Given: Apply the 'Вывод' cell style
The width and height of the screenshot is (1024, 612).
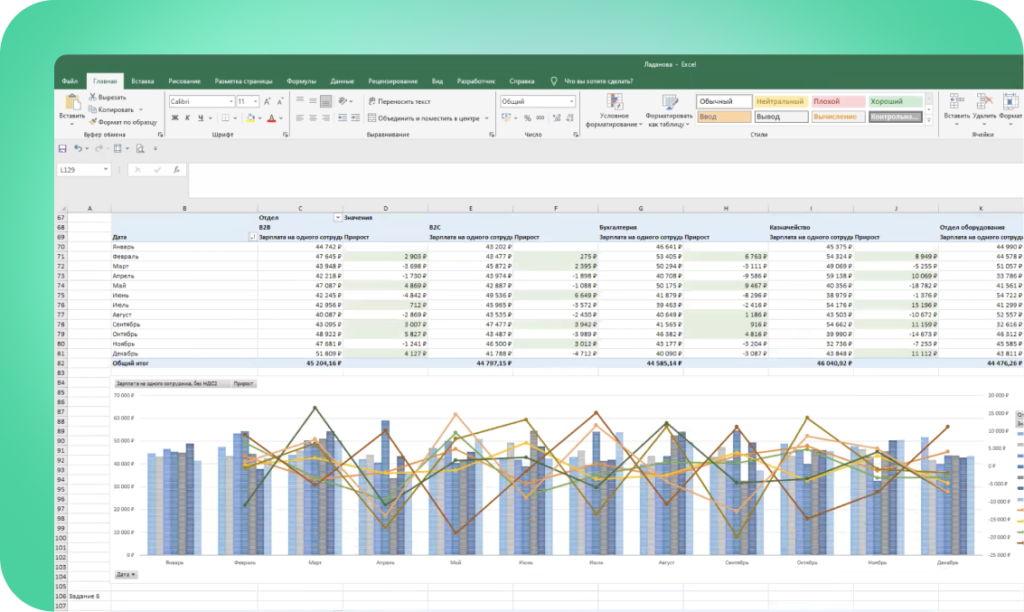Looking at the screenshot, I should tap(780, 116).
